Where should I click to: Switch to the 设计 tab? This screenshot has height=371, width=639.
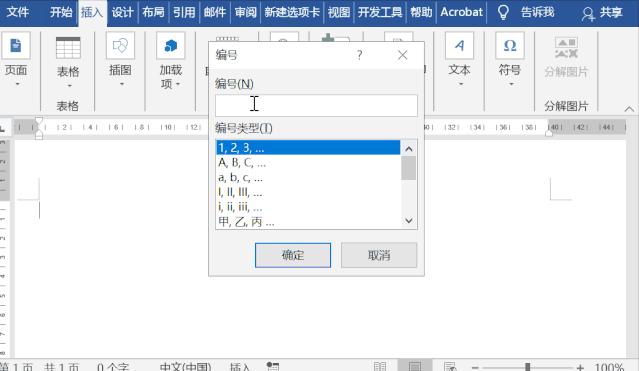[x=122, y=12]
